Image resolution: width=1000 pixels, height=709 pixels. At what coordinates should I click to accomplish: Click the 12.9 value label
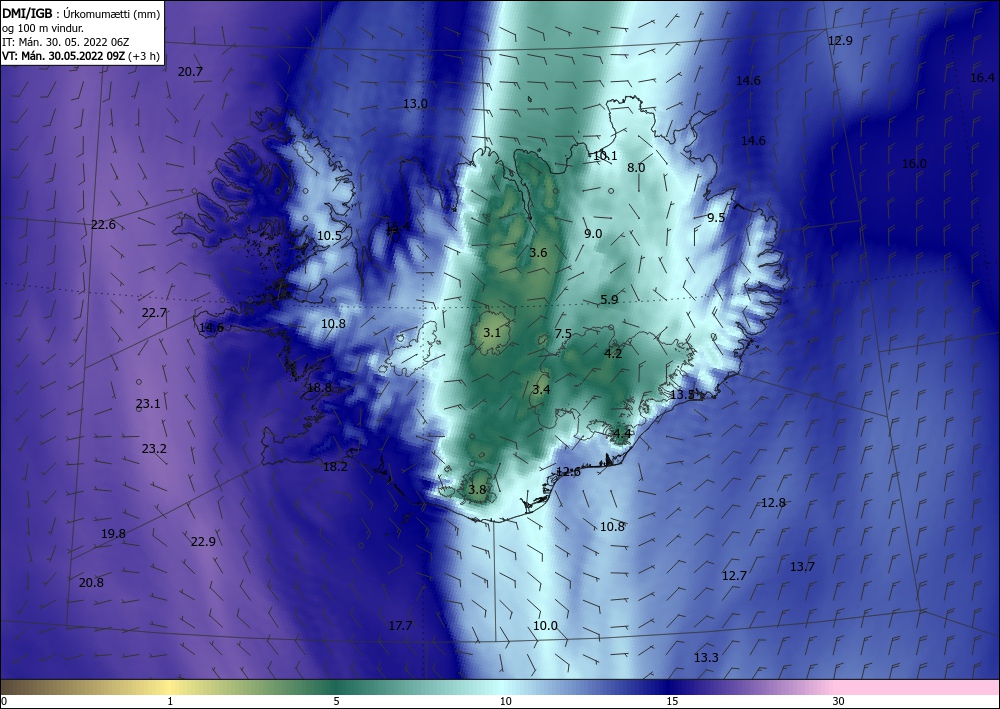pyautogui.click(x=840, y=41)
